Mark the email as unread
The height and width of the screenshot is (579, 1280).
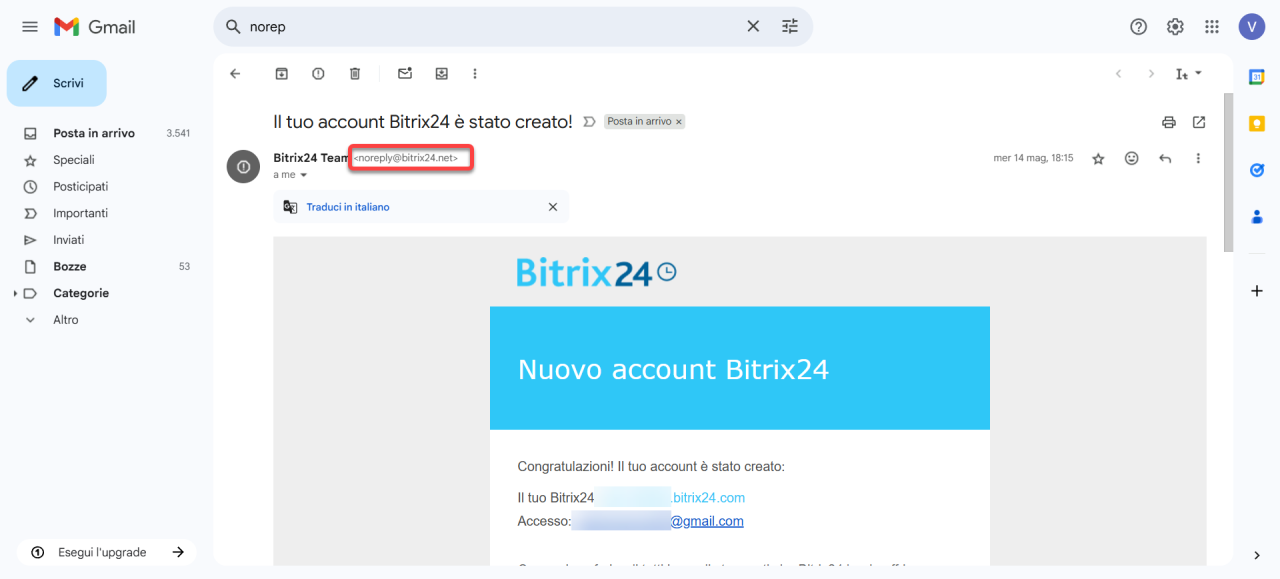point(405,74)
